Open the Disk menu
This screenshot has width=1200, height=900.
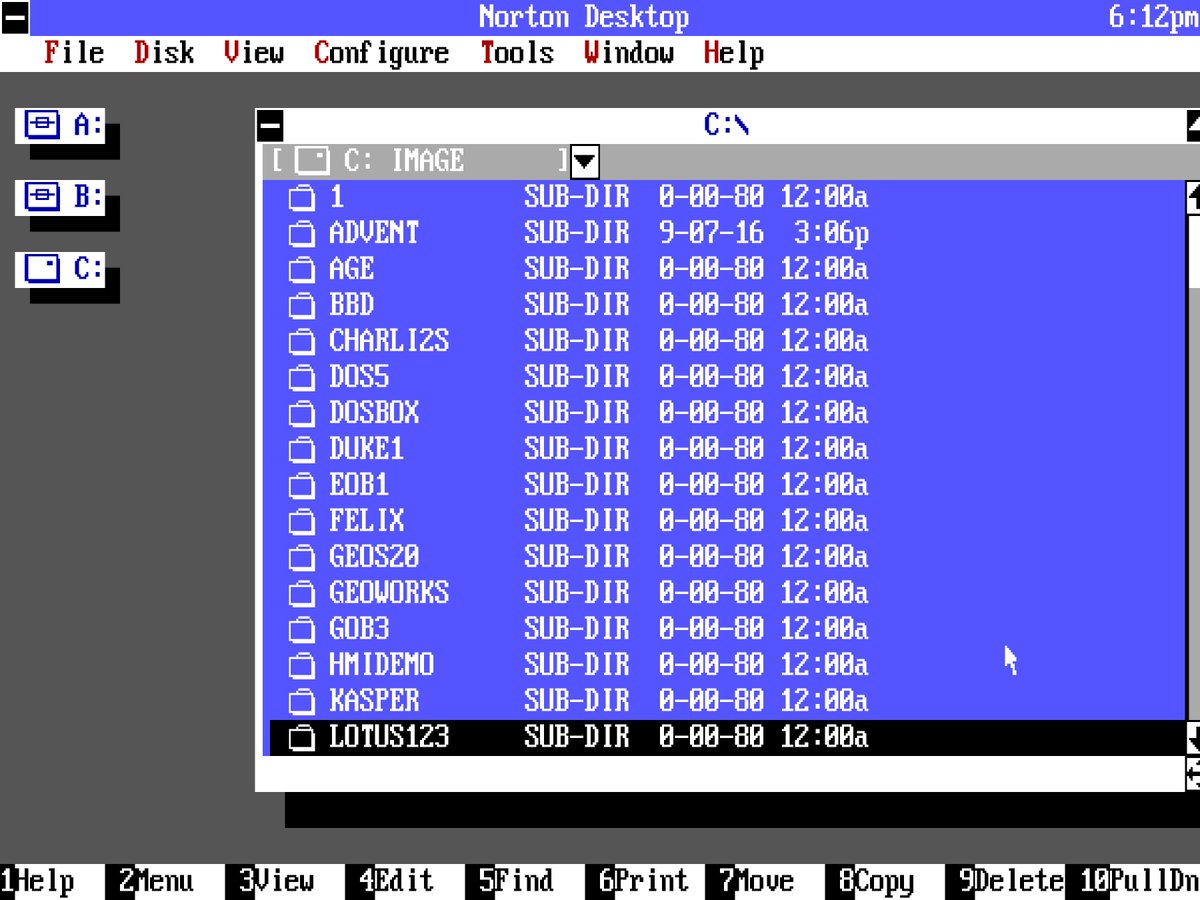coord(164,53)
